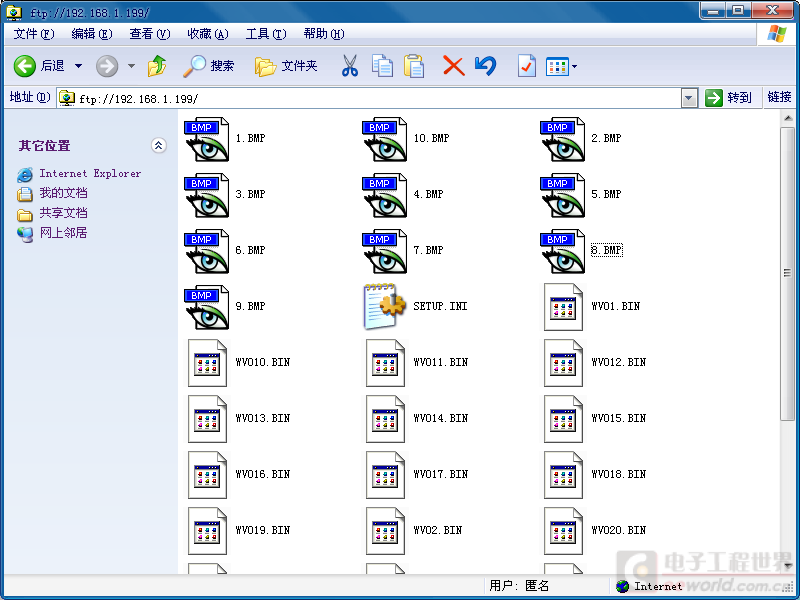The width and height of the screenshot is (800, 600).
Task: Expand the address bar history dropdown
Action: pos(689,98)
